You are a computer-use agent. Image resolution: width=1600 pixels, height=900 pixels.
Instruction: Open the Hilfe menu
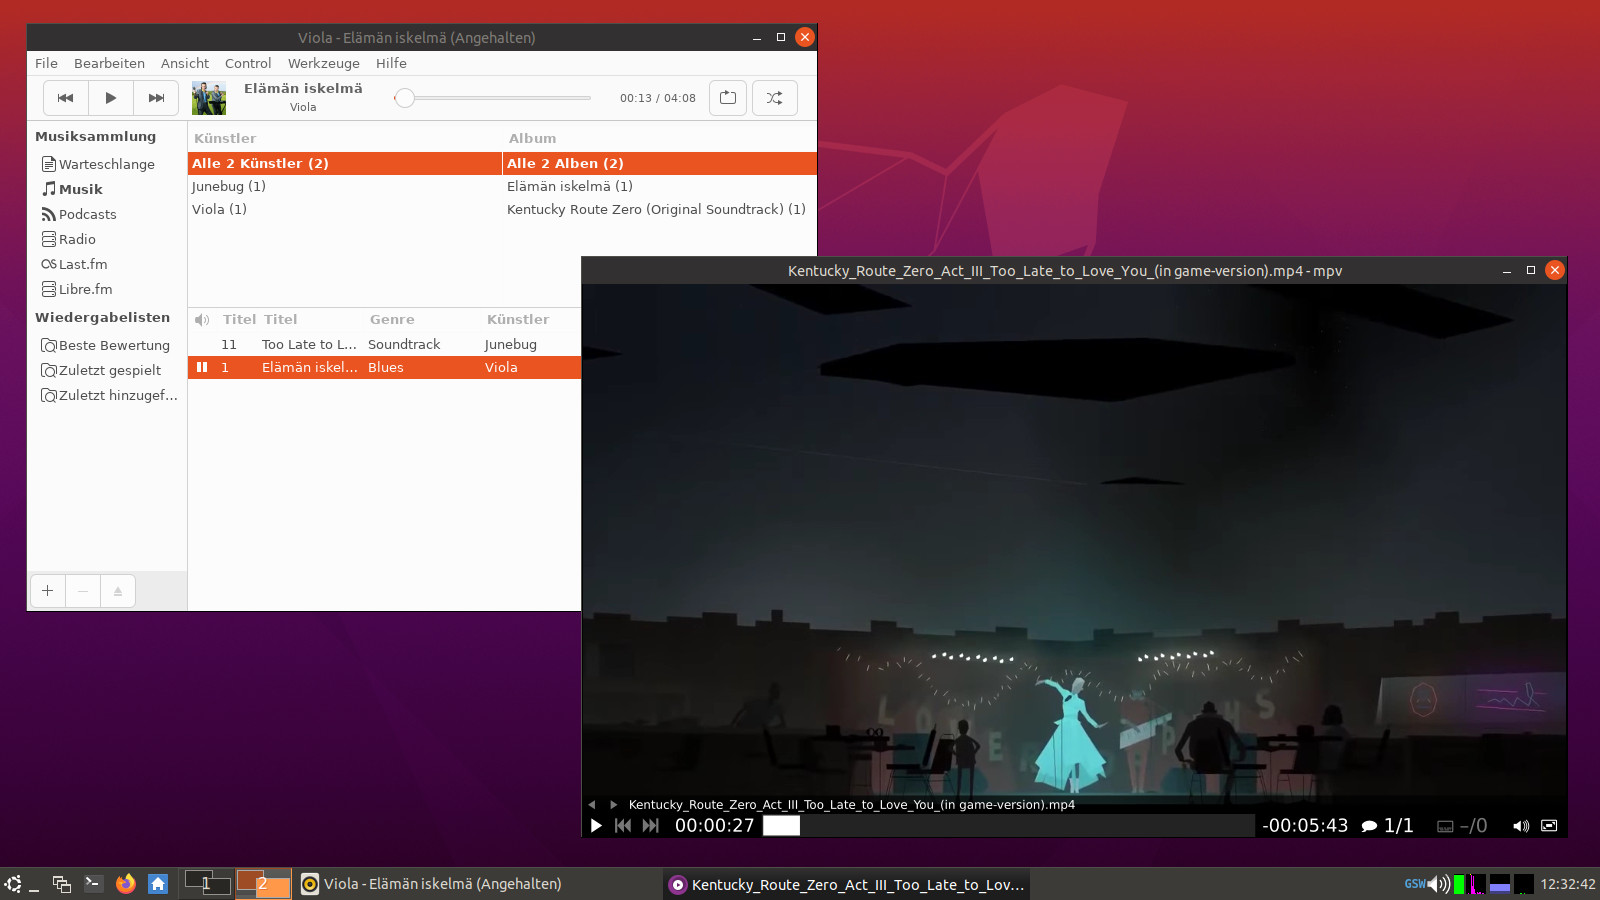(391, 63)
